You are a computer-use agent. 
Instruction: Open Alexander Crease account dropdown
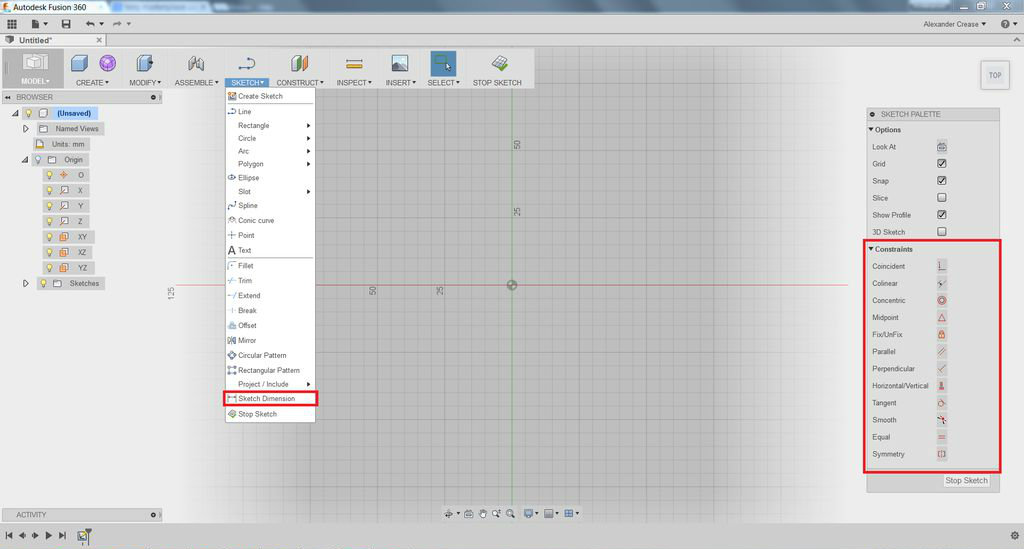(955, 24)
